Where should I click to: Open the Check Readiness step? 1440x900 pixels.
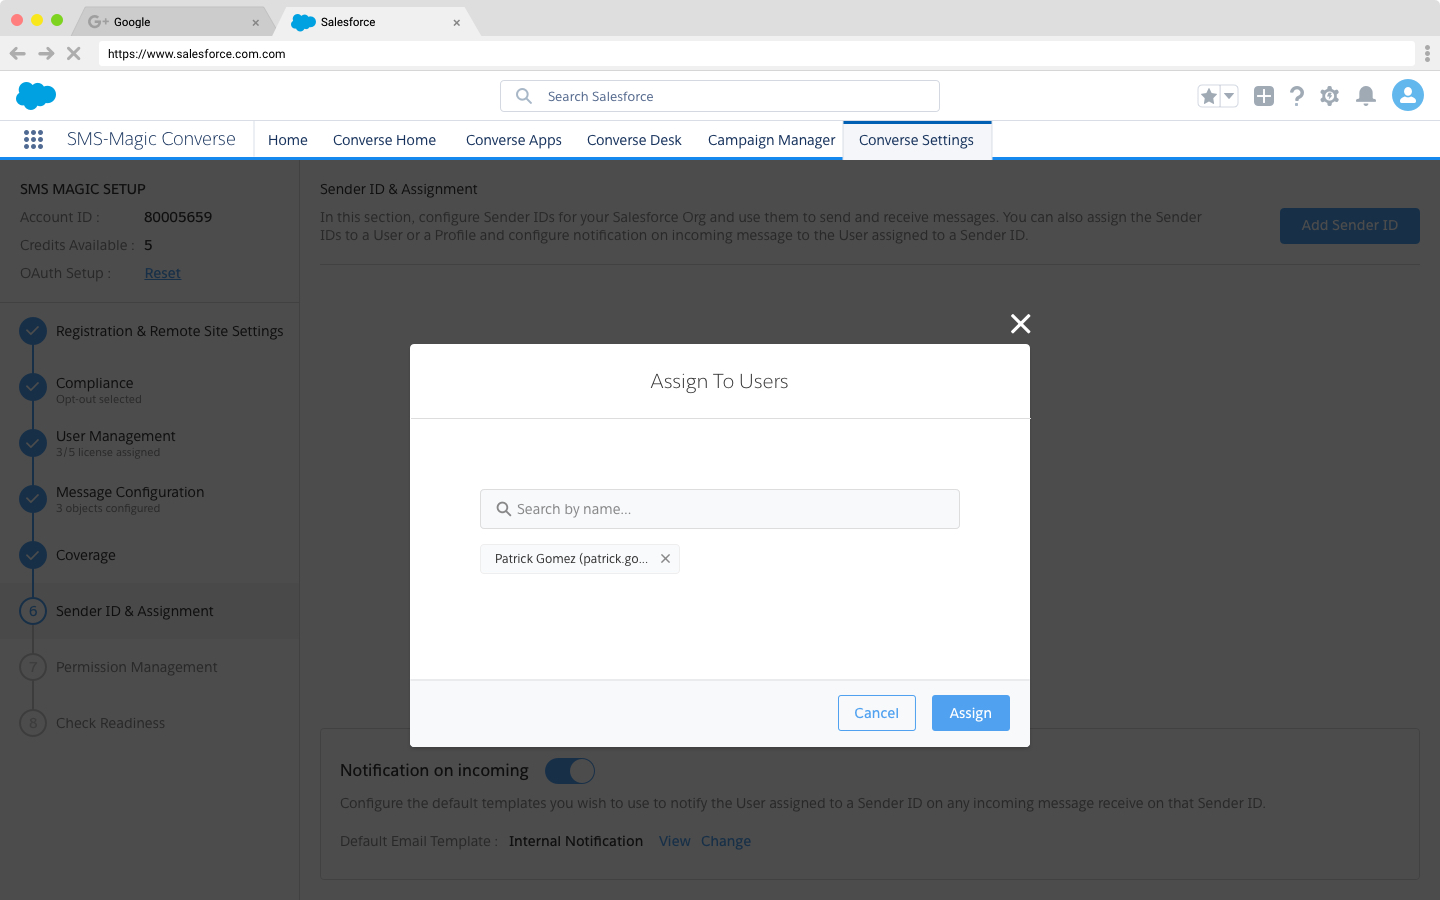[x=111, y=723]
